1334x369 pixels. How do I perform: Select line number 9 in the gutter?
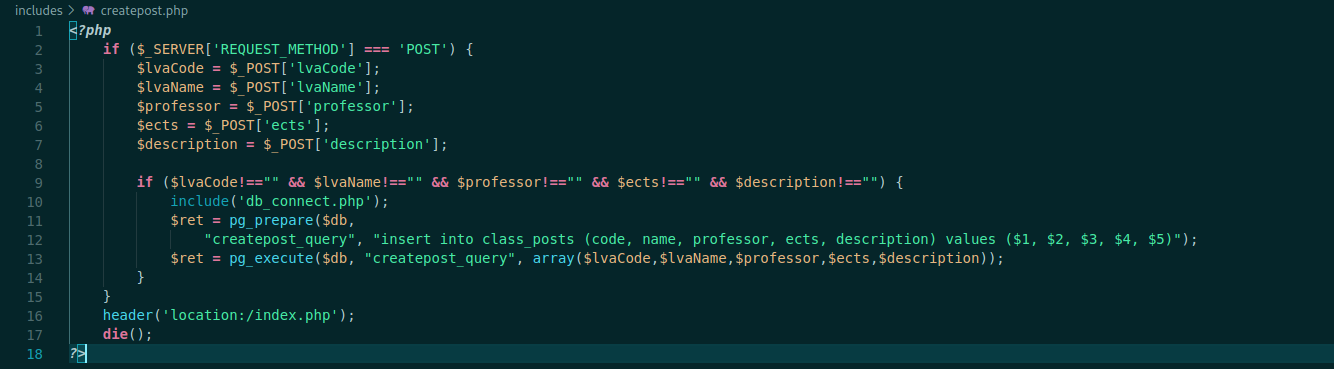coord(38,182)
